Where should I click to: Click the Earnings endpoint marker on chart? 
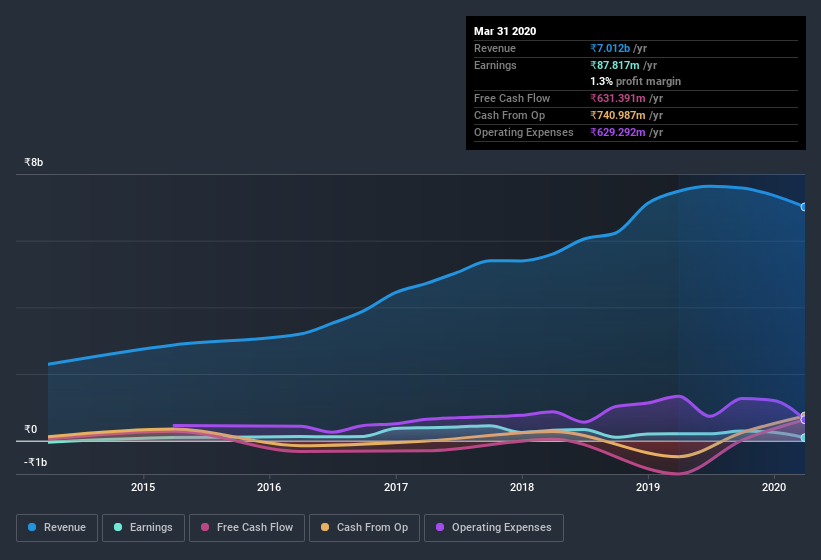tap(804, 438)
